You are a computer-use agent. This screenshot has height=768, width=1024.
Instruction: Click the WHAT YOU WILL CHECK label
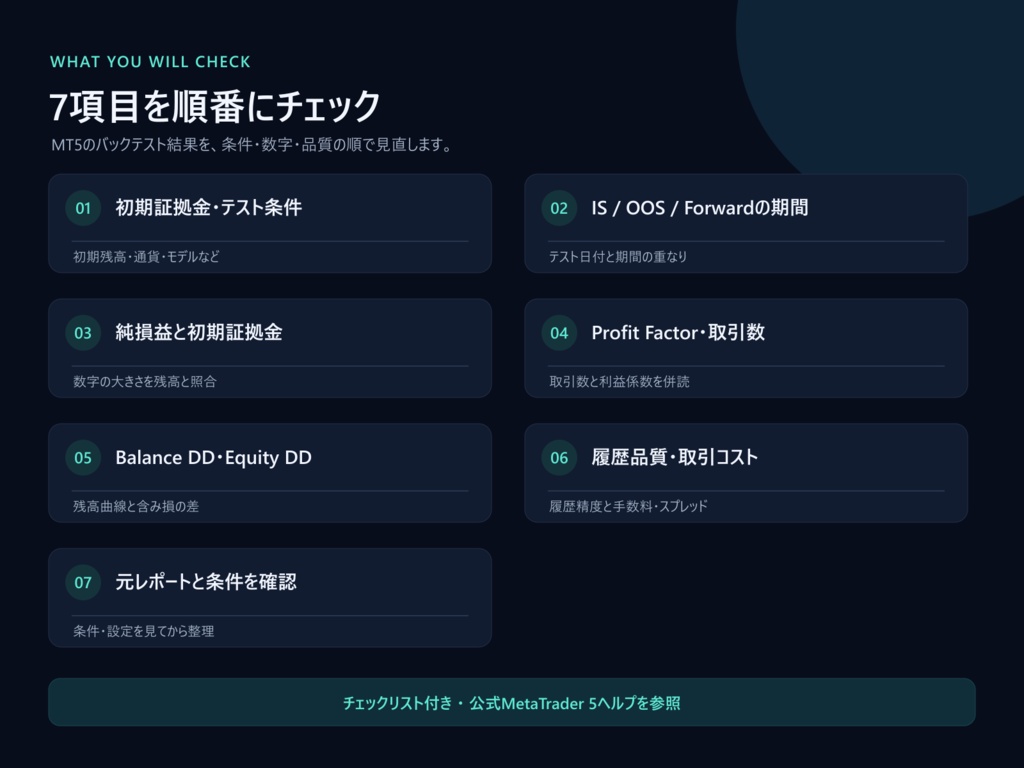pos(150,62)
